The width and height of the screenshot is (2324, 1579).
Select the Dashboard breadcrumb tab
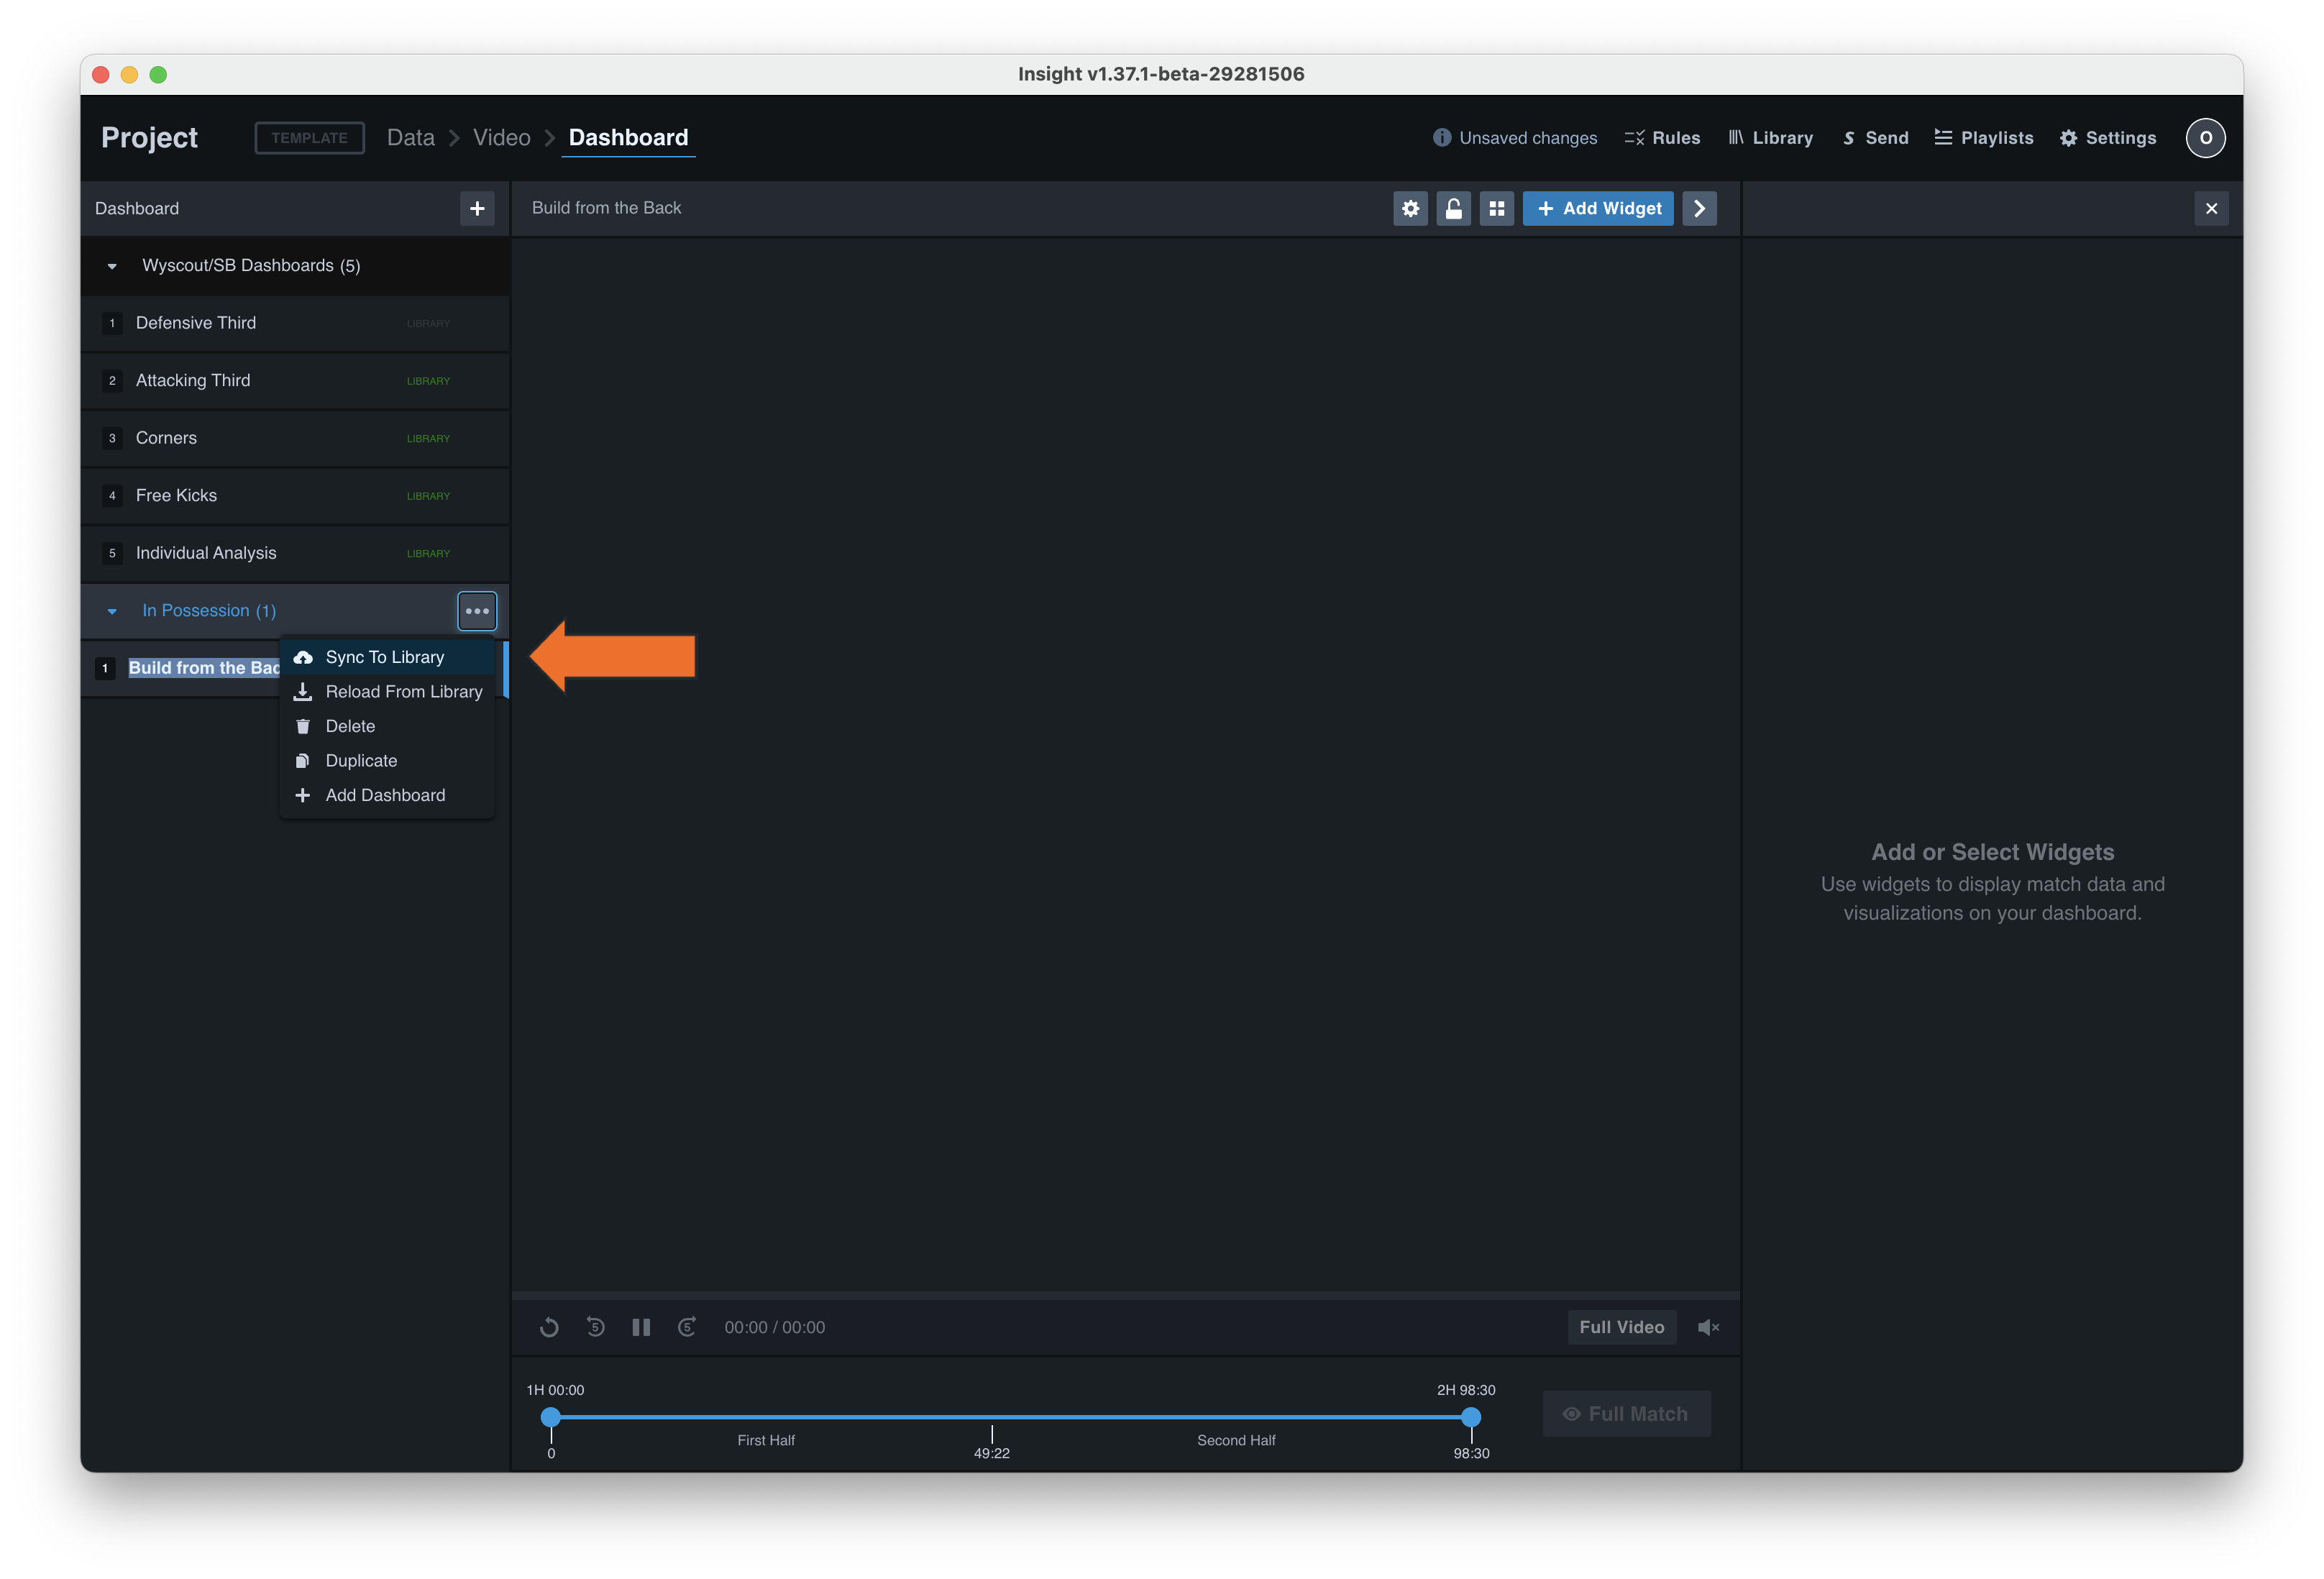(628, 138)
